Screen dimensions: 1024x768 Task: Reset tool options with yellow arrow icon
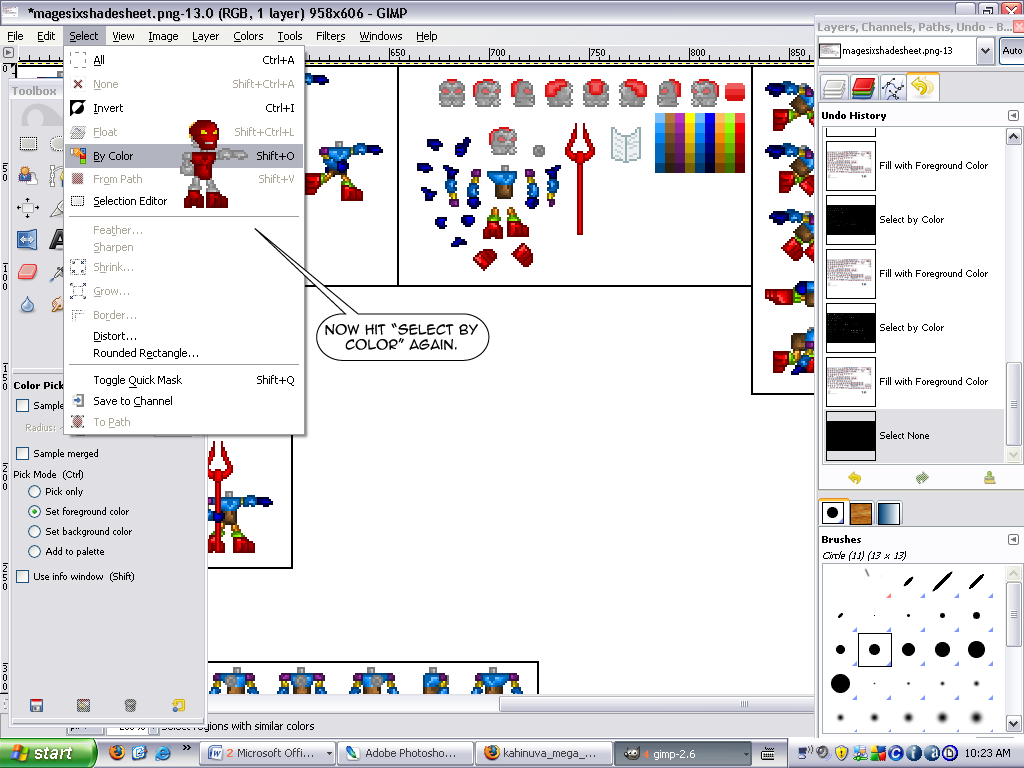[178, 705]
